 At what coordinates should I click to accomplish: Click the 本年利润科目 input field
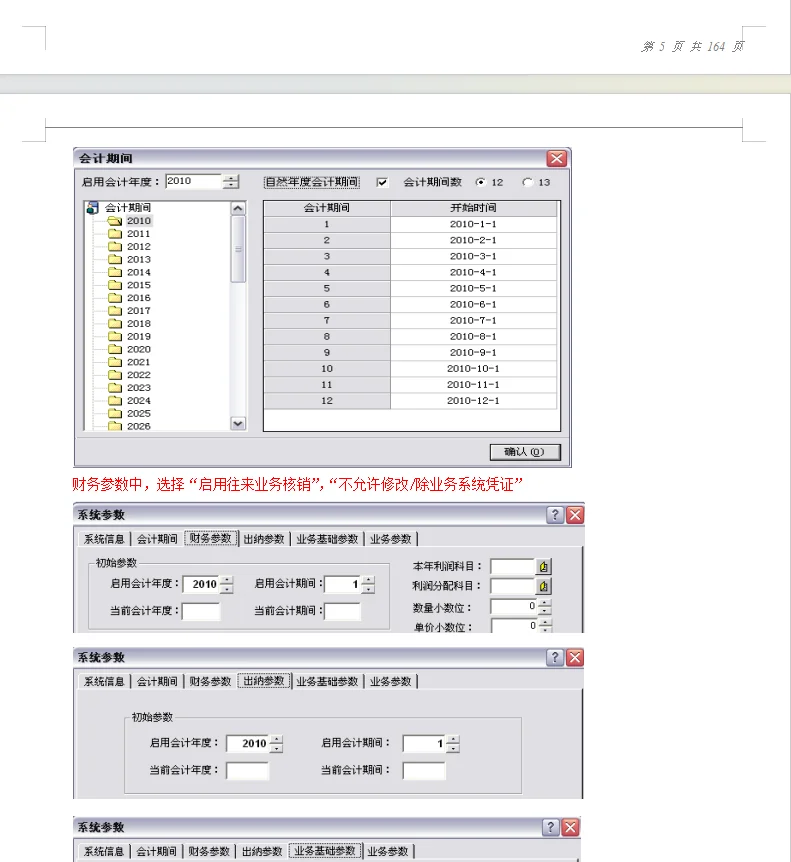click(x=512, y=566)
